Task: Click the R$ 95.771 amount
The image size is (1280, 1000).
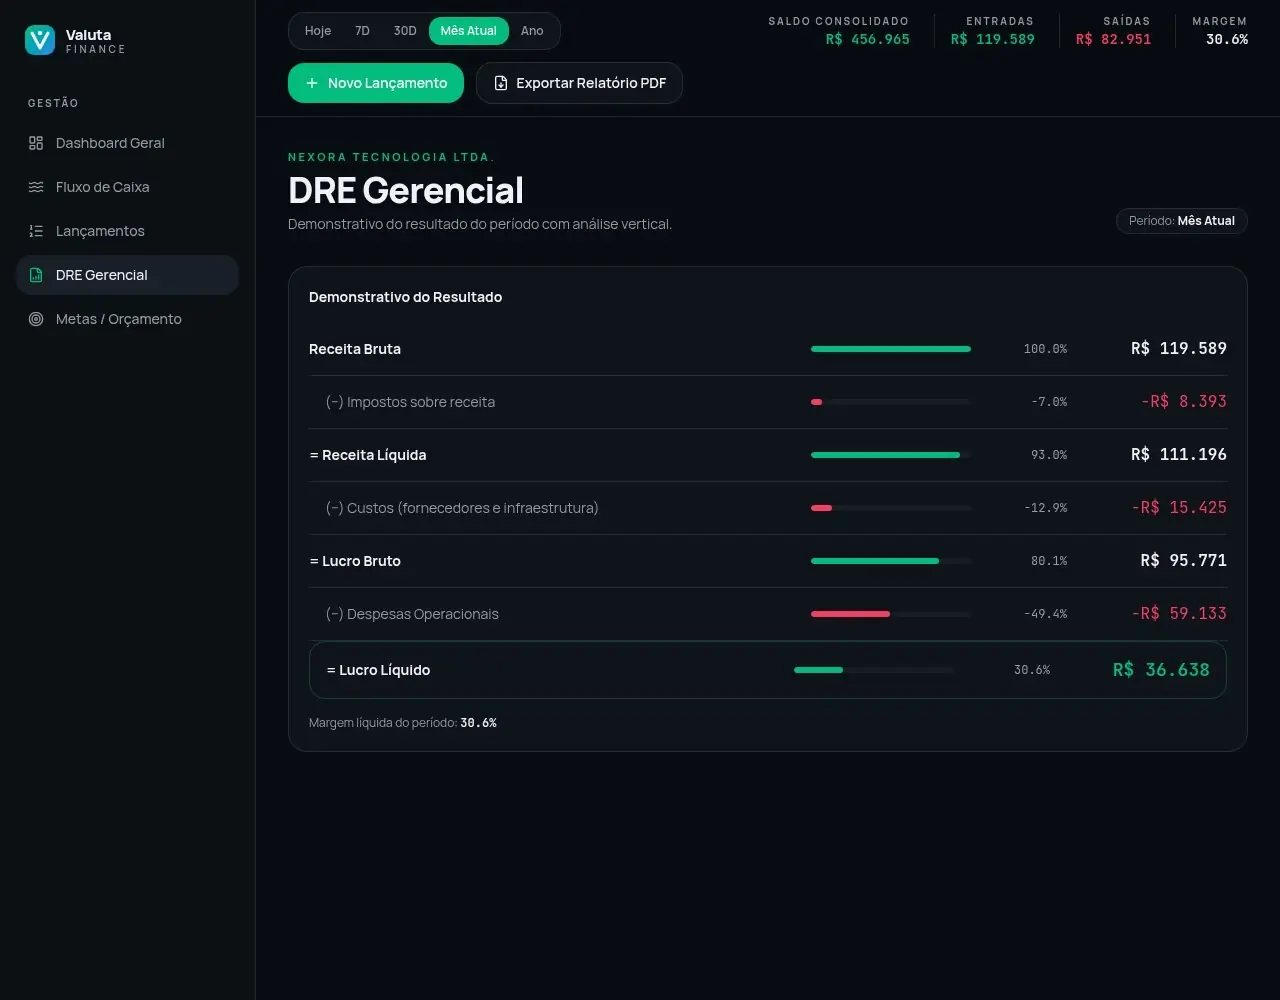Action: 1184,561
